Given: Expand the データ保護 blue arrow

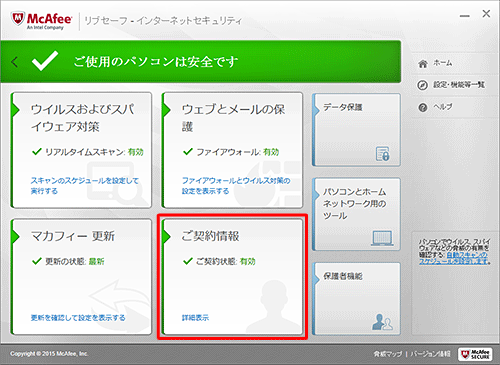Looking at the screenshot, I should [317, 109].
